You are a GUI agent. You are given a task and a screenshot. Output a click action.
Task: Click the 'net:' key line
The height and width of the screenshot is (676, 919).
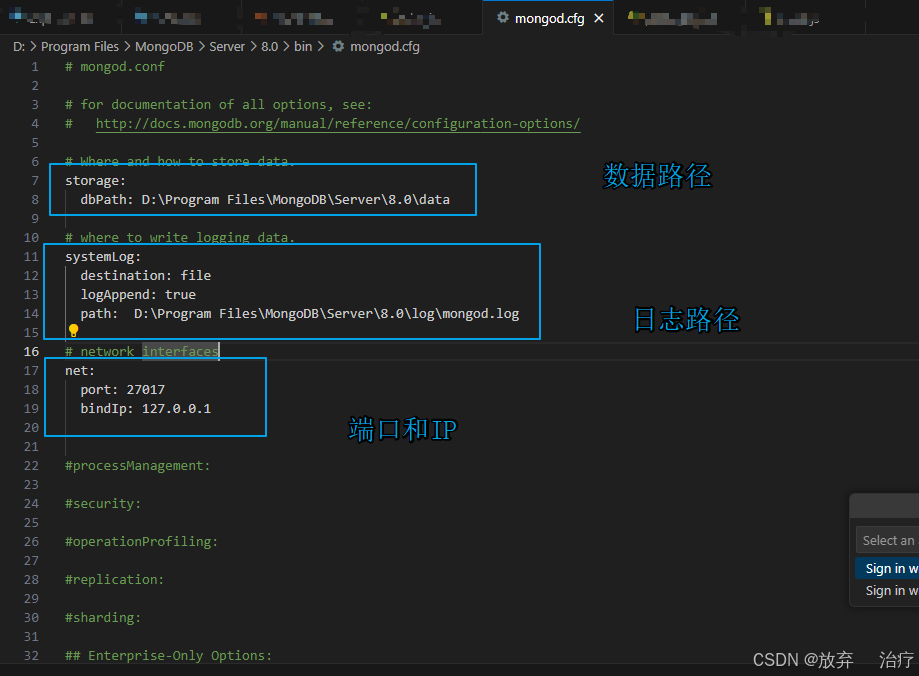[x=80, y=371]
